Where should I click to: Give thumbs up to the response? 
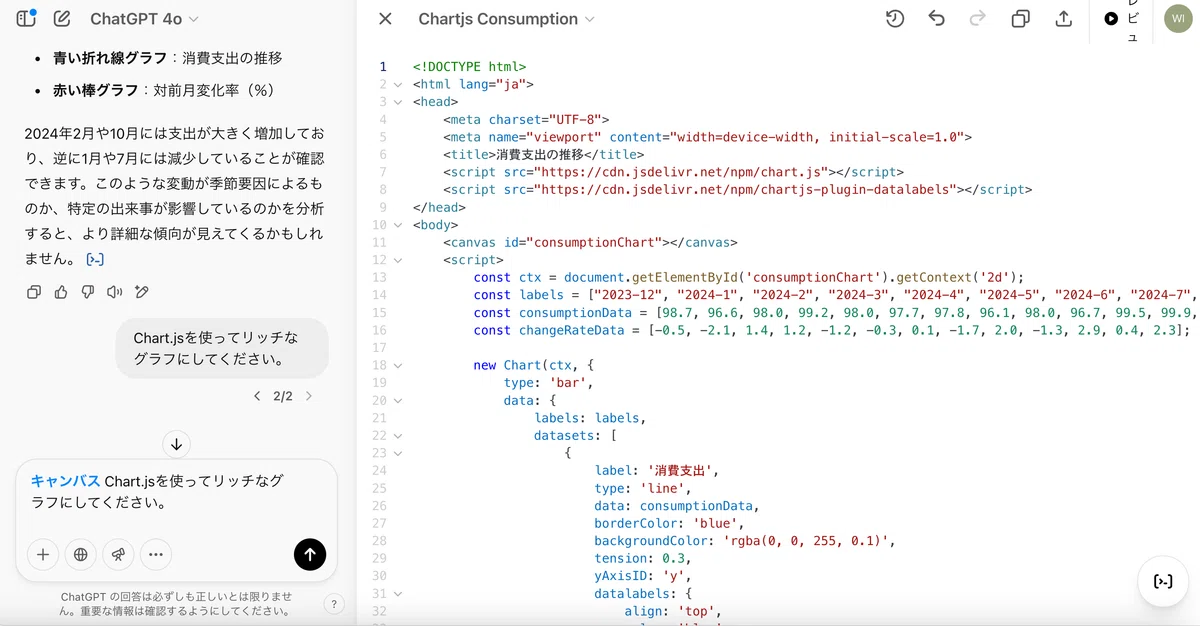[x=61, y=292]
